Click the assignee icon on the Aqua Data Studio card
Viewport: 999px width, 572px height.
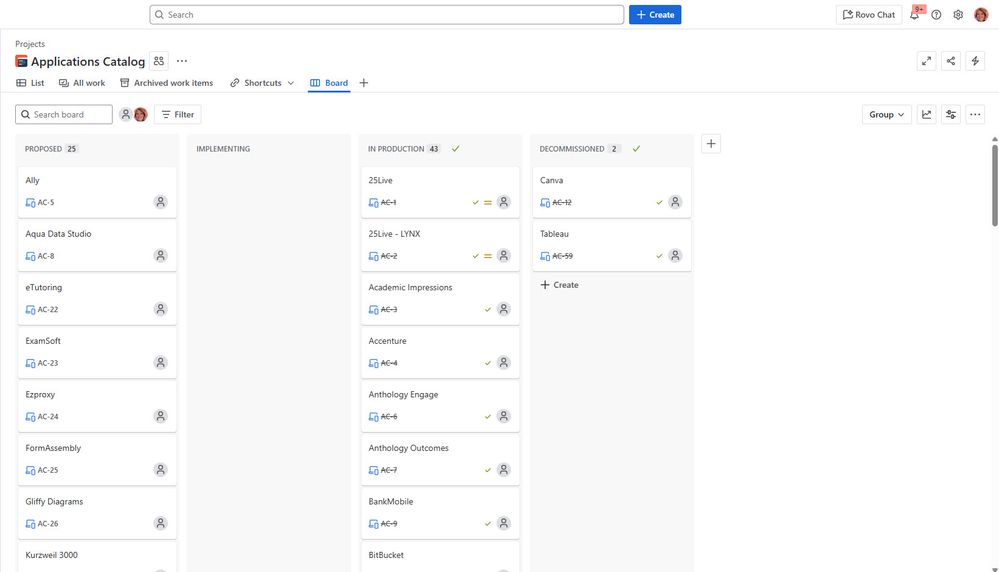161,255
